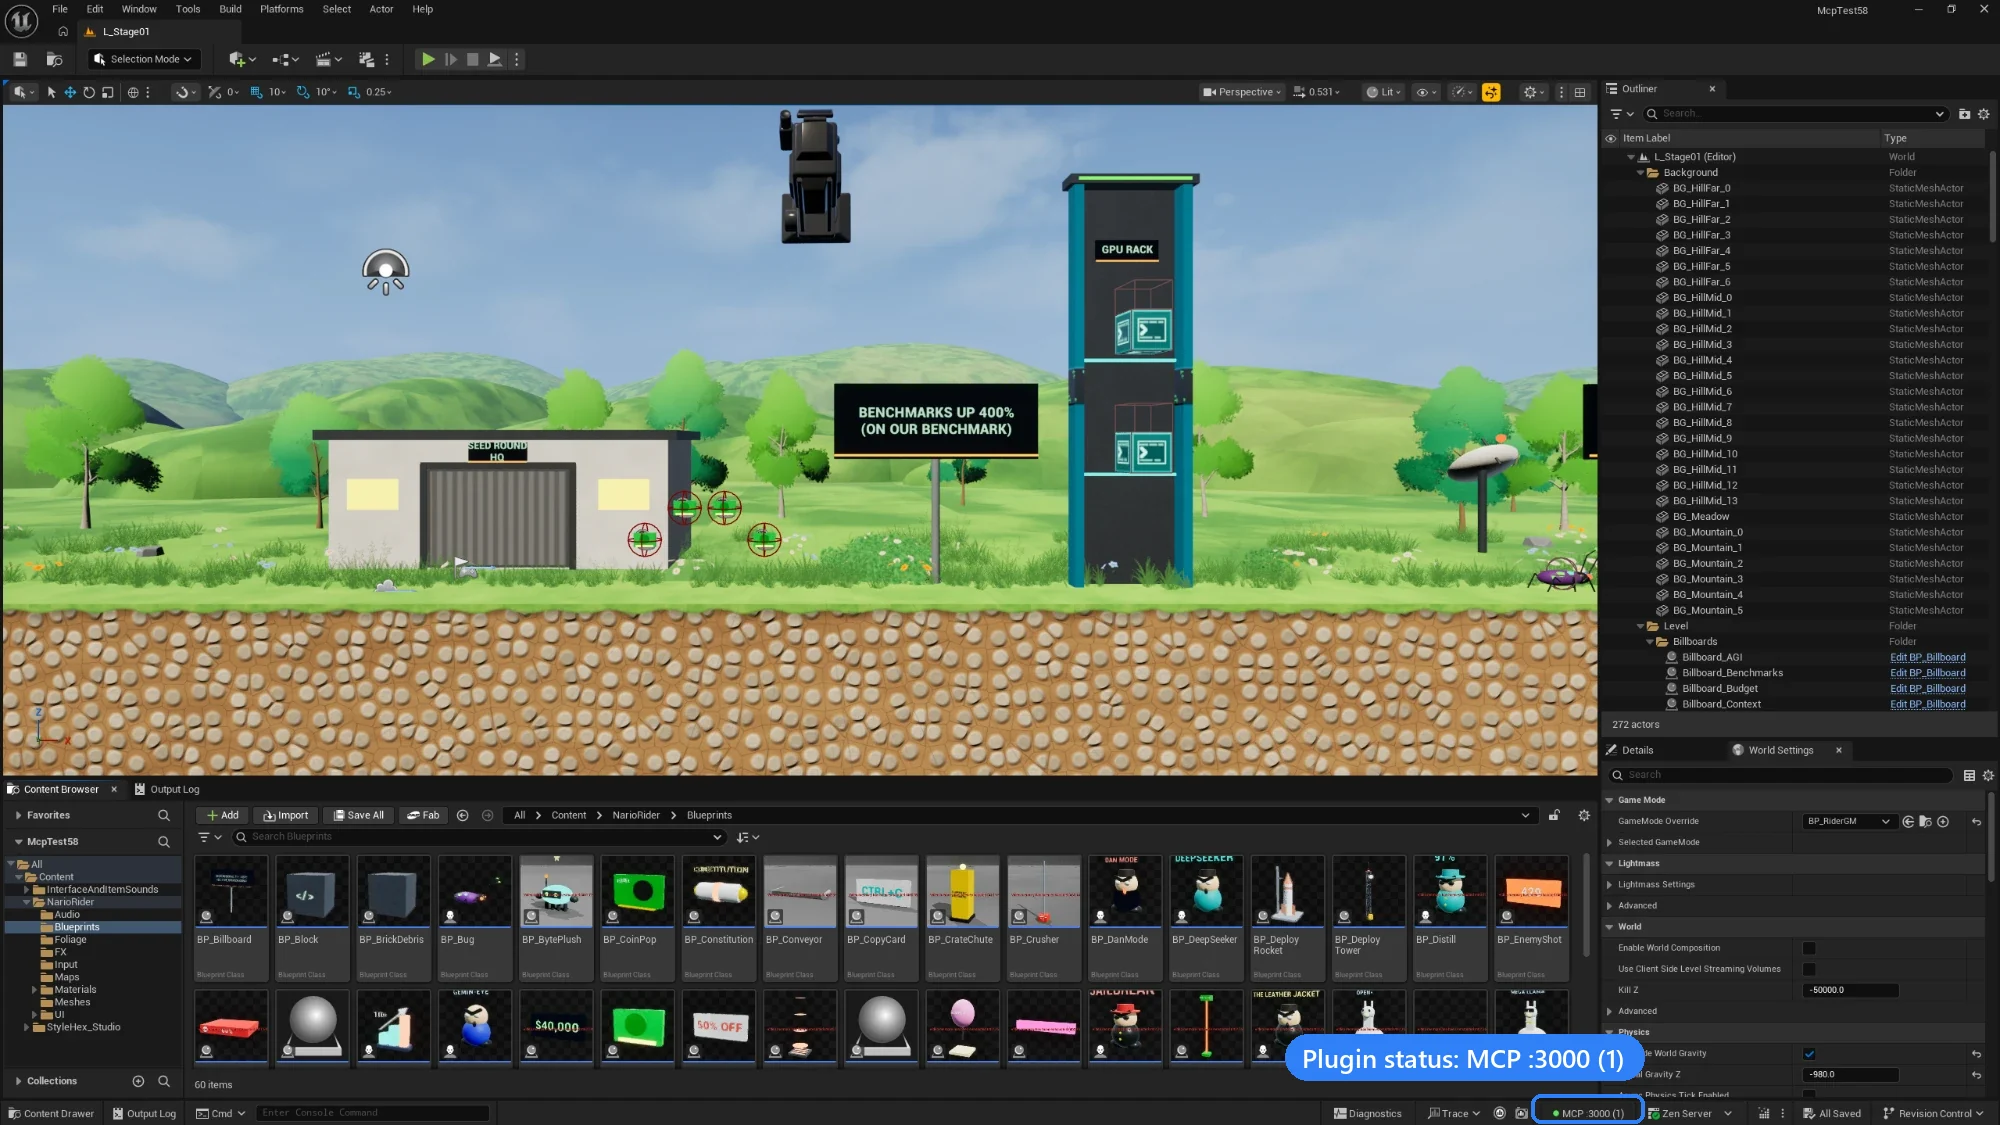The height and width of the screenshot is (1125, 2000).
Task: Expand Lightmass Settings section
Action: tap(1609, 884)
